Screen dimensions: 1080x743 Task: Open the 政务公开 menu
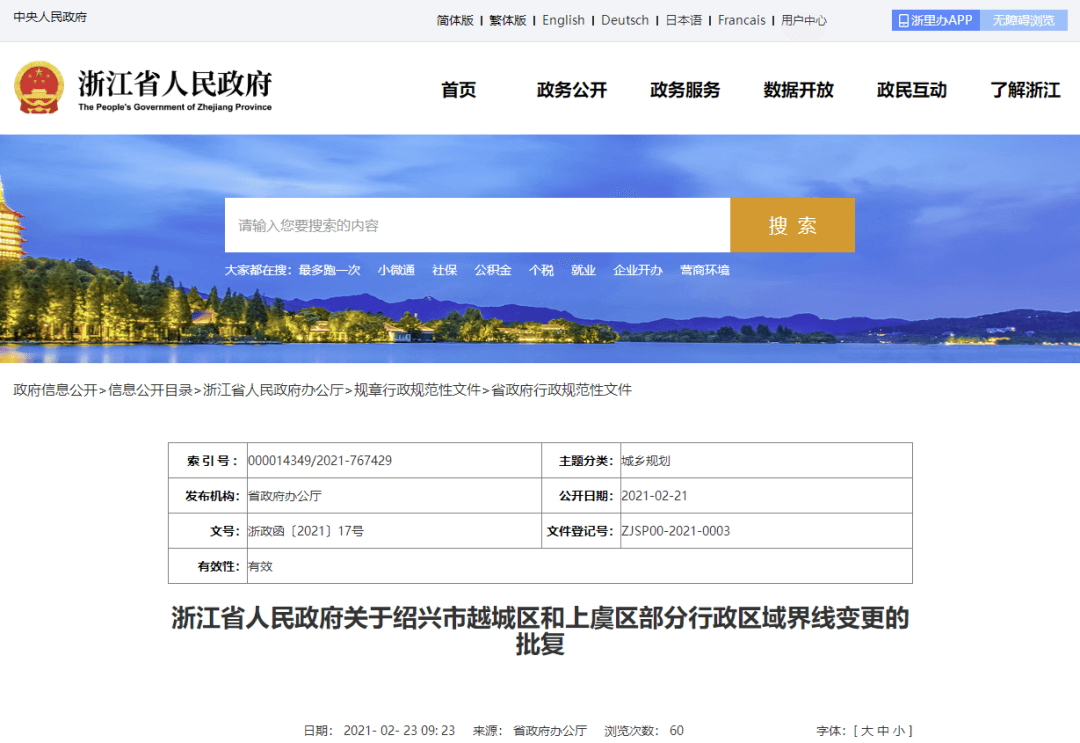pos(571,89)
